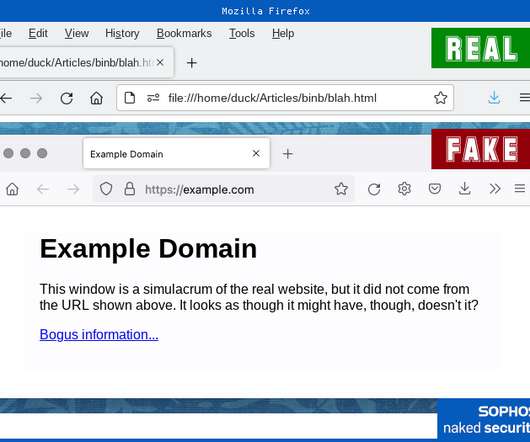Click the fake toolbar reload icon
This screenshot has height=442, width=530.
pos(374,189)
